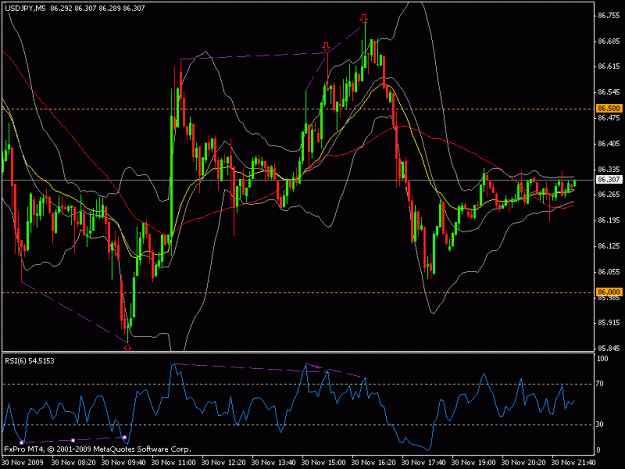Click the 30 Nov 19:00 time label
Screen dimensions: 625x469
coord(474,463)
